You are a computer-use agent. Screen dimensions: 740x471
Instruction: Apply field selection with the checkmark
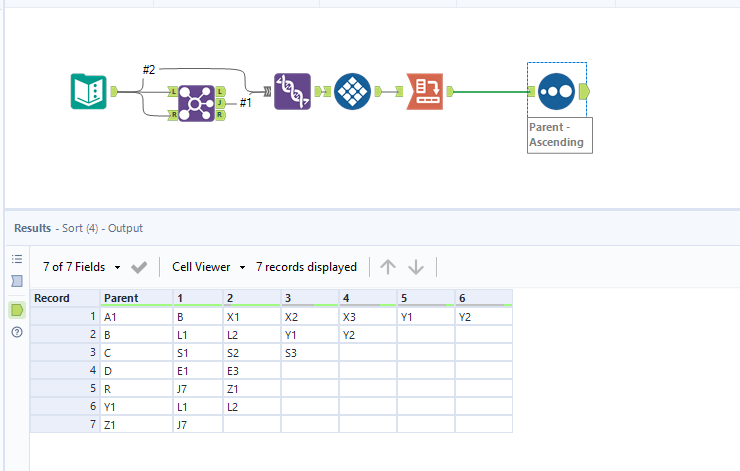139,267
